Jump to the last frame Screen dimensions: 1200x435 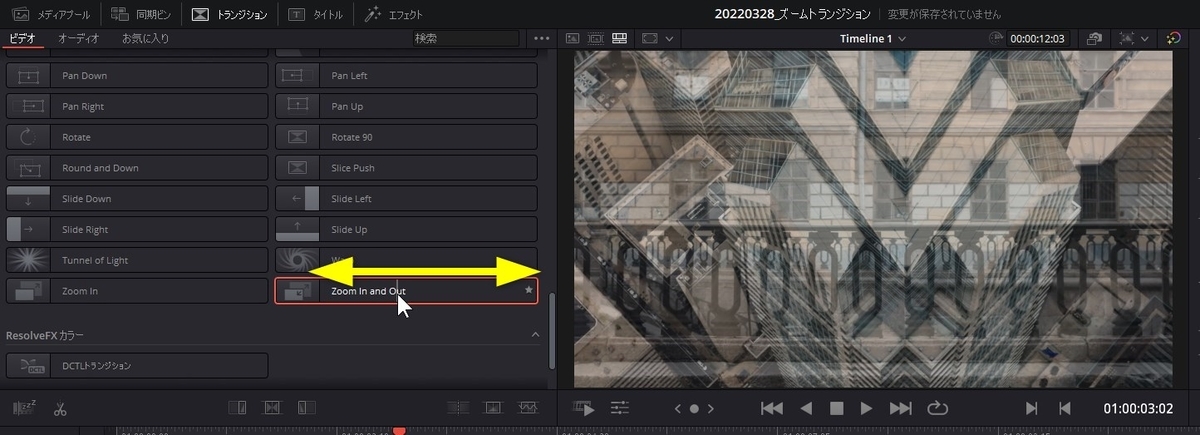(x=901, y=408)
